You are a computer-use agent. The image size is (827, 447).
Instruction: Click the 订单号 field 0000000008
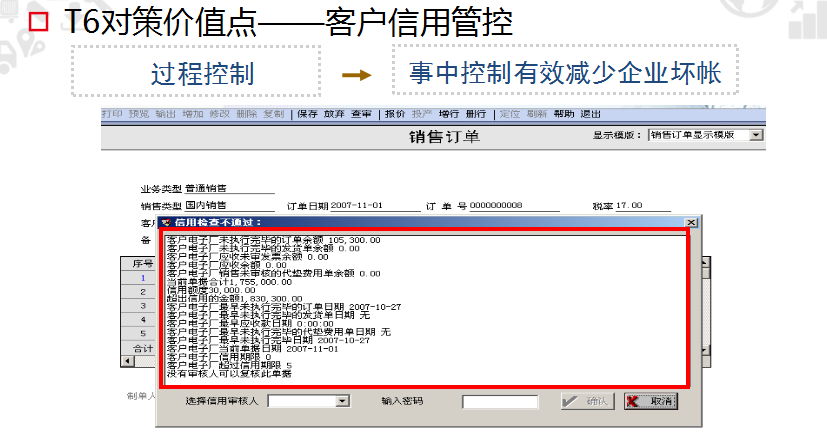(514, 206)
